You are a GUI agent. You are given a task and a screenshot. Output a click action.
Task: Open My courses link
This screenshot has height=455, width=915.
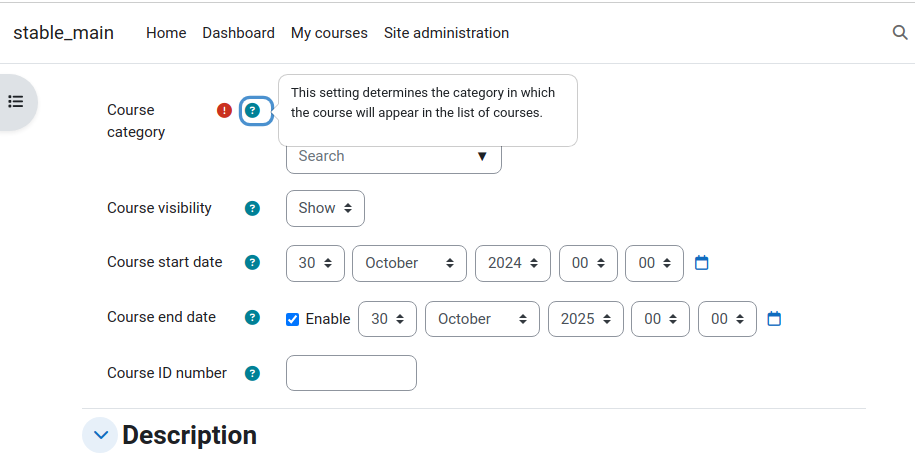coord(329,33)
